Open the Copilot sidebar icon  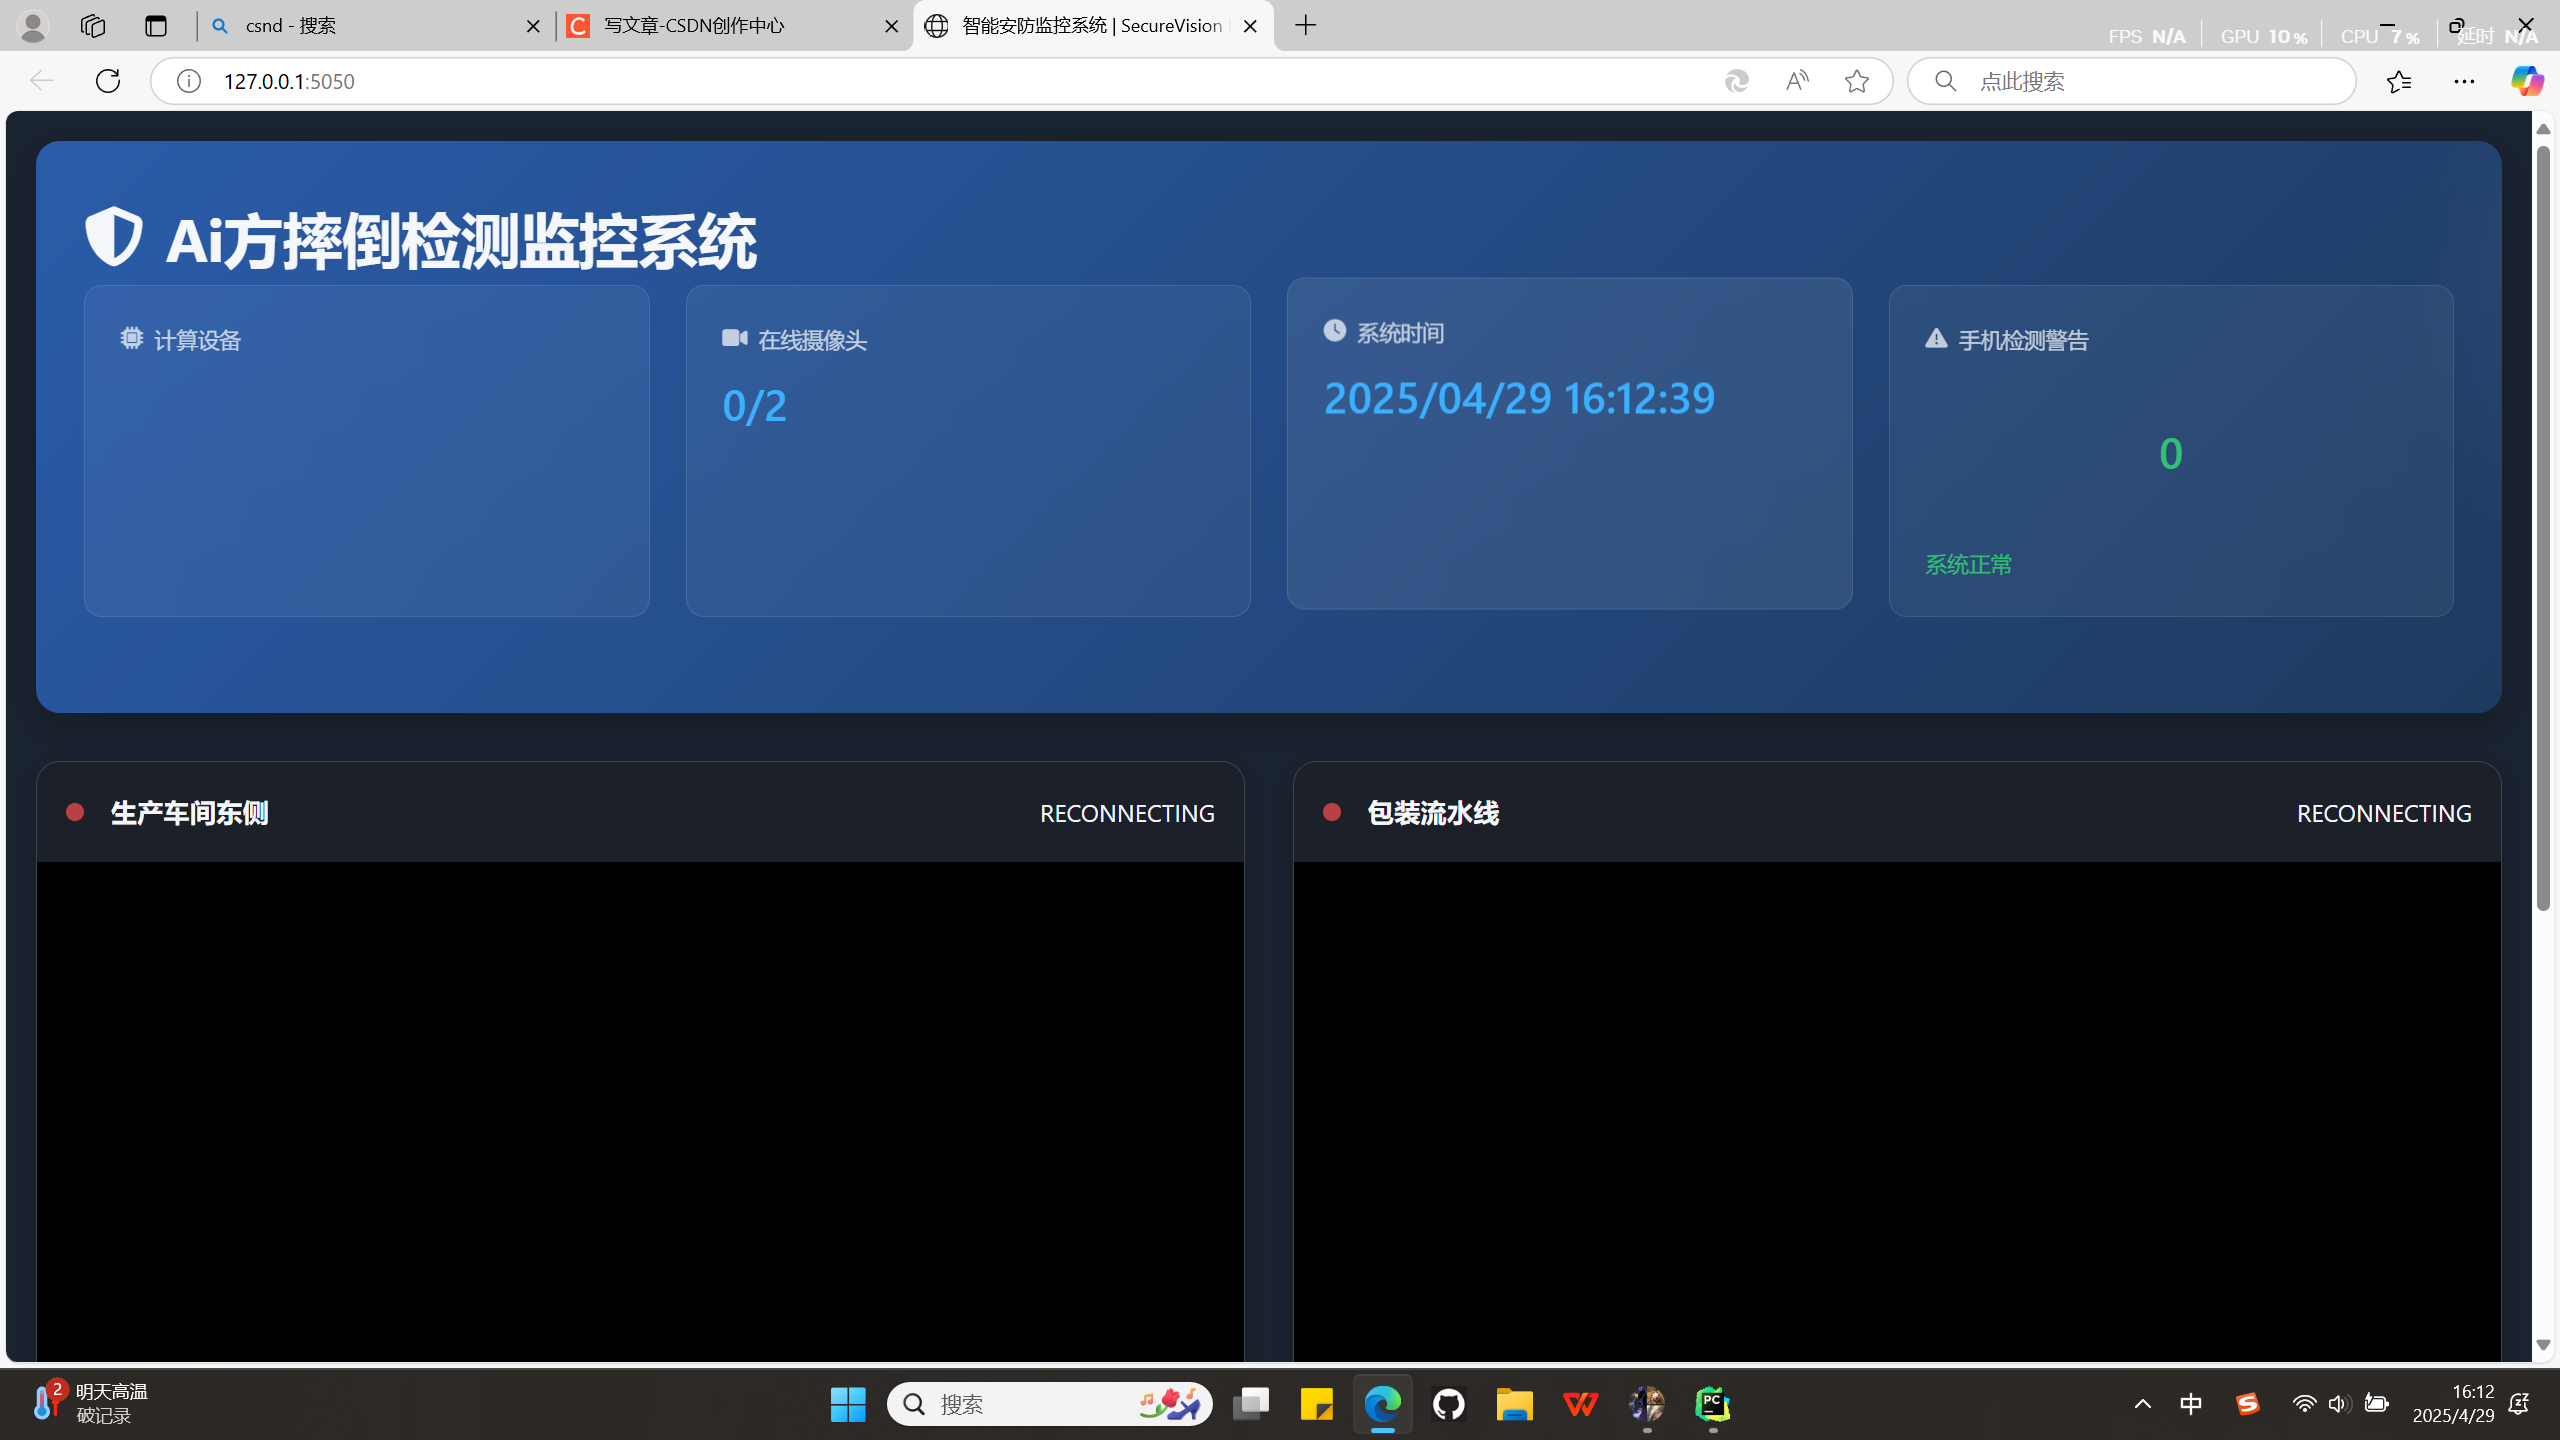pos(2526,81)
